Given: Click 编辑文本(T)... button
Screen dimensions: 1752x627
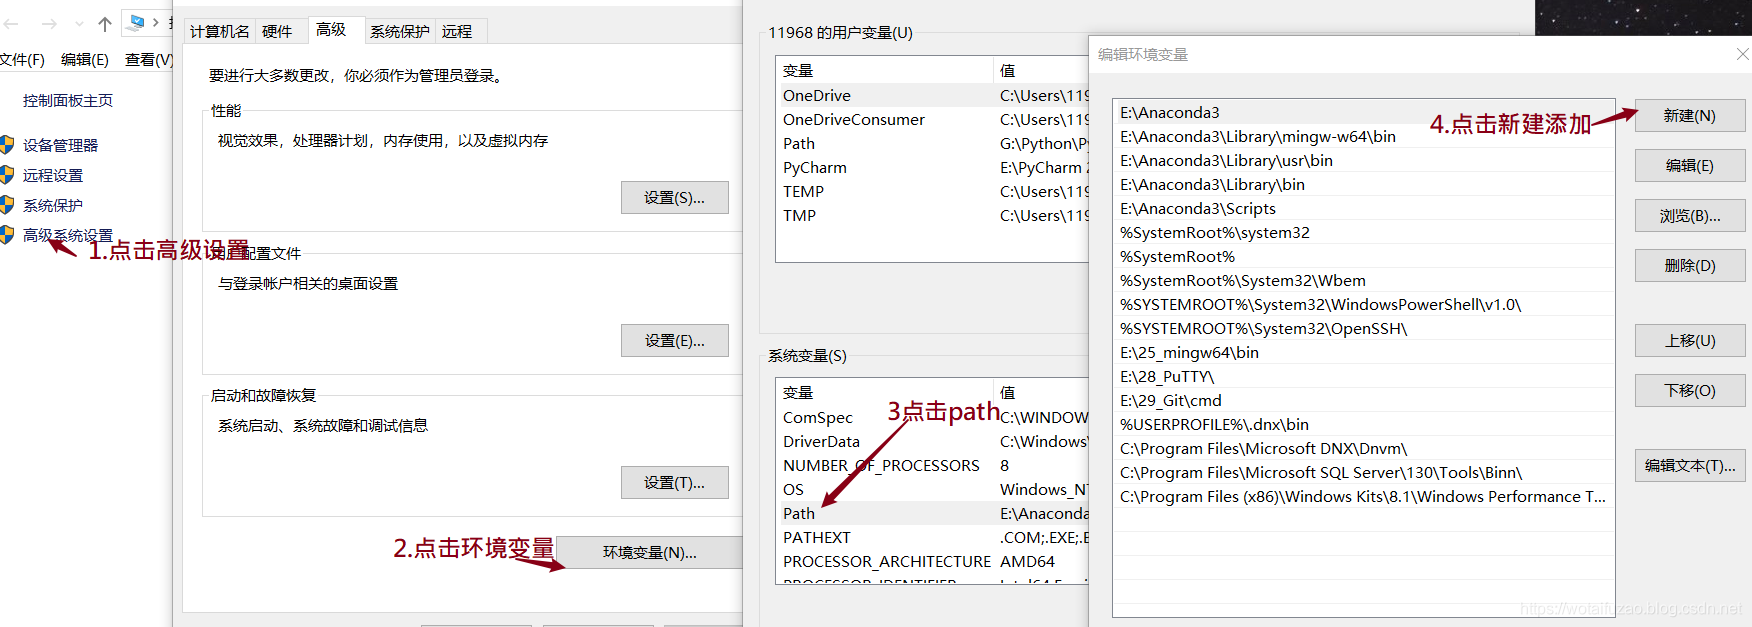Looking at the screenshot, I should tap(1690, 466).
